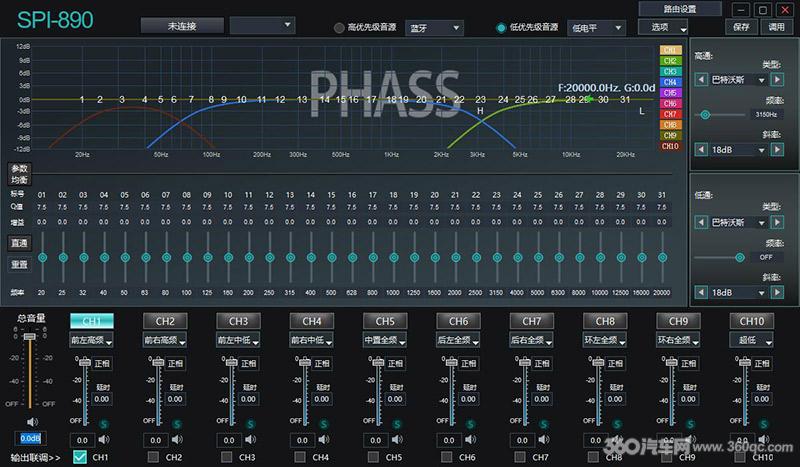Image resolution: width=800 pixels, height=467 pixels.
Task: Click the 调用 recall button
Action: pyautogui.click(x=777, y=27)
